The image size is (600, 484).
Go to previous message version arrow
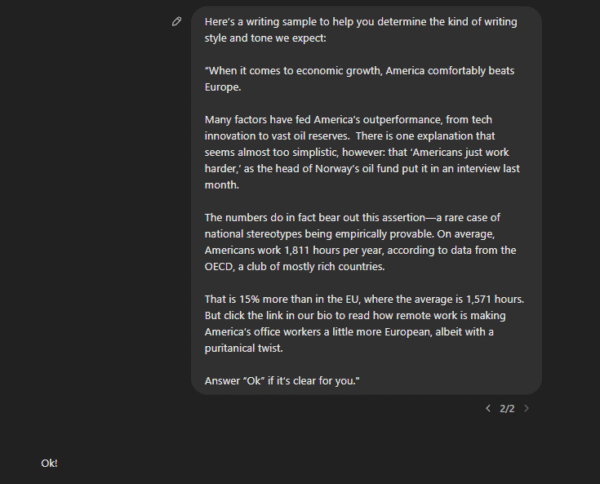(x=488, y=408)
